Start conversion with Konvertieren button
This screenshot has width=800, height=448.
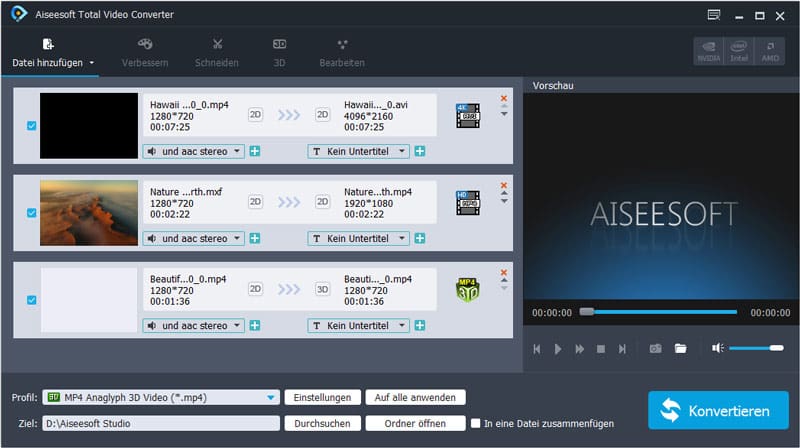tap(718, 411)
